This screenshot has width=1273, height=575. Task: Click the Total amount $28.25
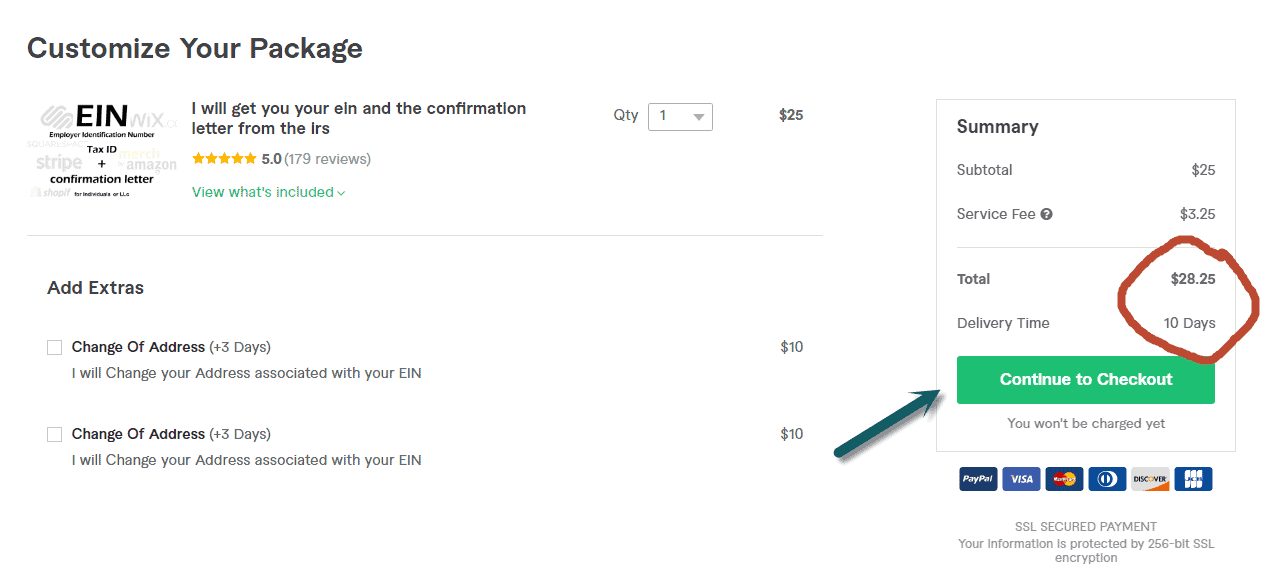(1193, 279)
